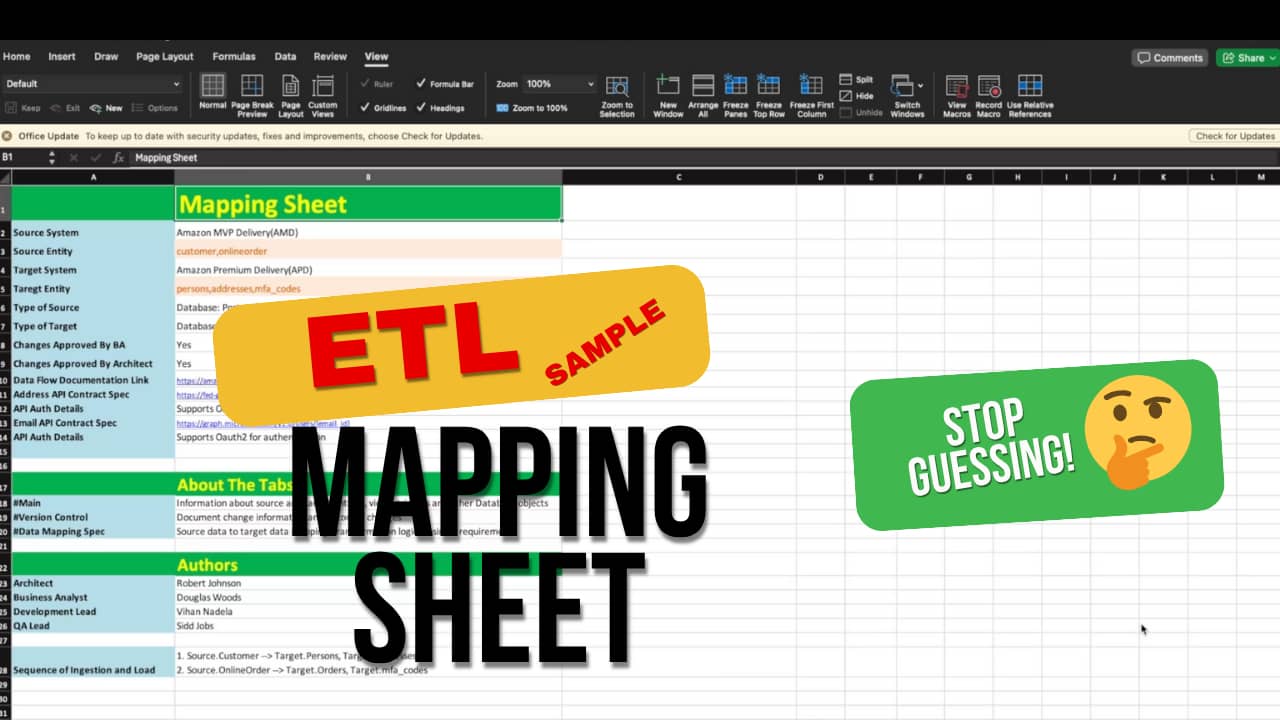Reset zoom with Zoom to 100%
This screenshot has width=1280, height=720.
click(532, 108)
